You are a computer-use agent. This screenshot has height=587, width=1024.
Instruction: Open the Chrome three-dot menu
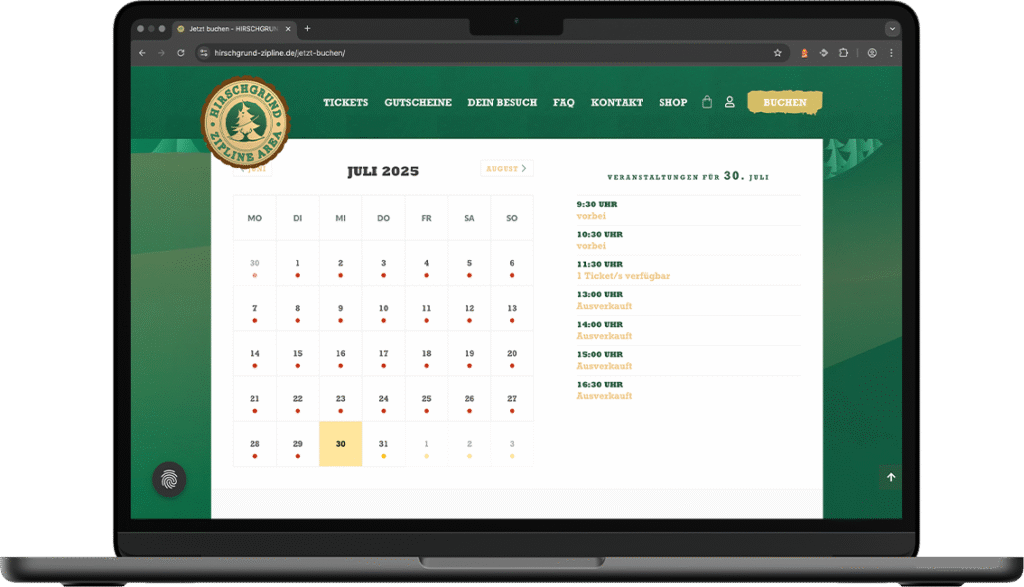(891, 53)
